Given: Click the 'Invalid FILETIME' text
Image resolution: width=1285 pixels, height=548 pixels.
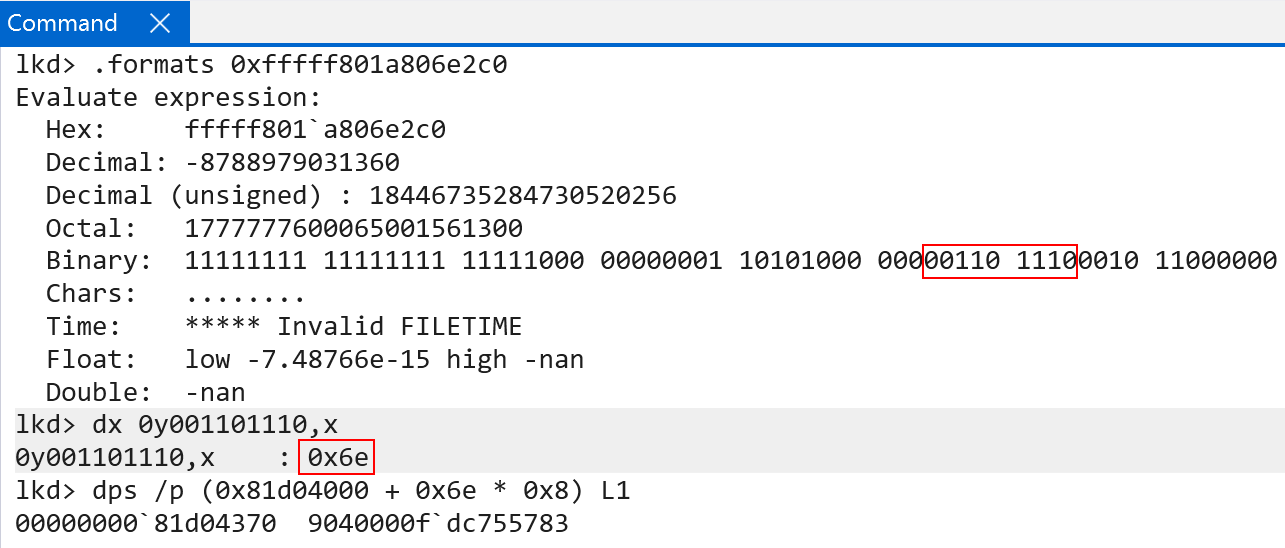Looking at the screenshot, I should tap(400, 326).
